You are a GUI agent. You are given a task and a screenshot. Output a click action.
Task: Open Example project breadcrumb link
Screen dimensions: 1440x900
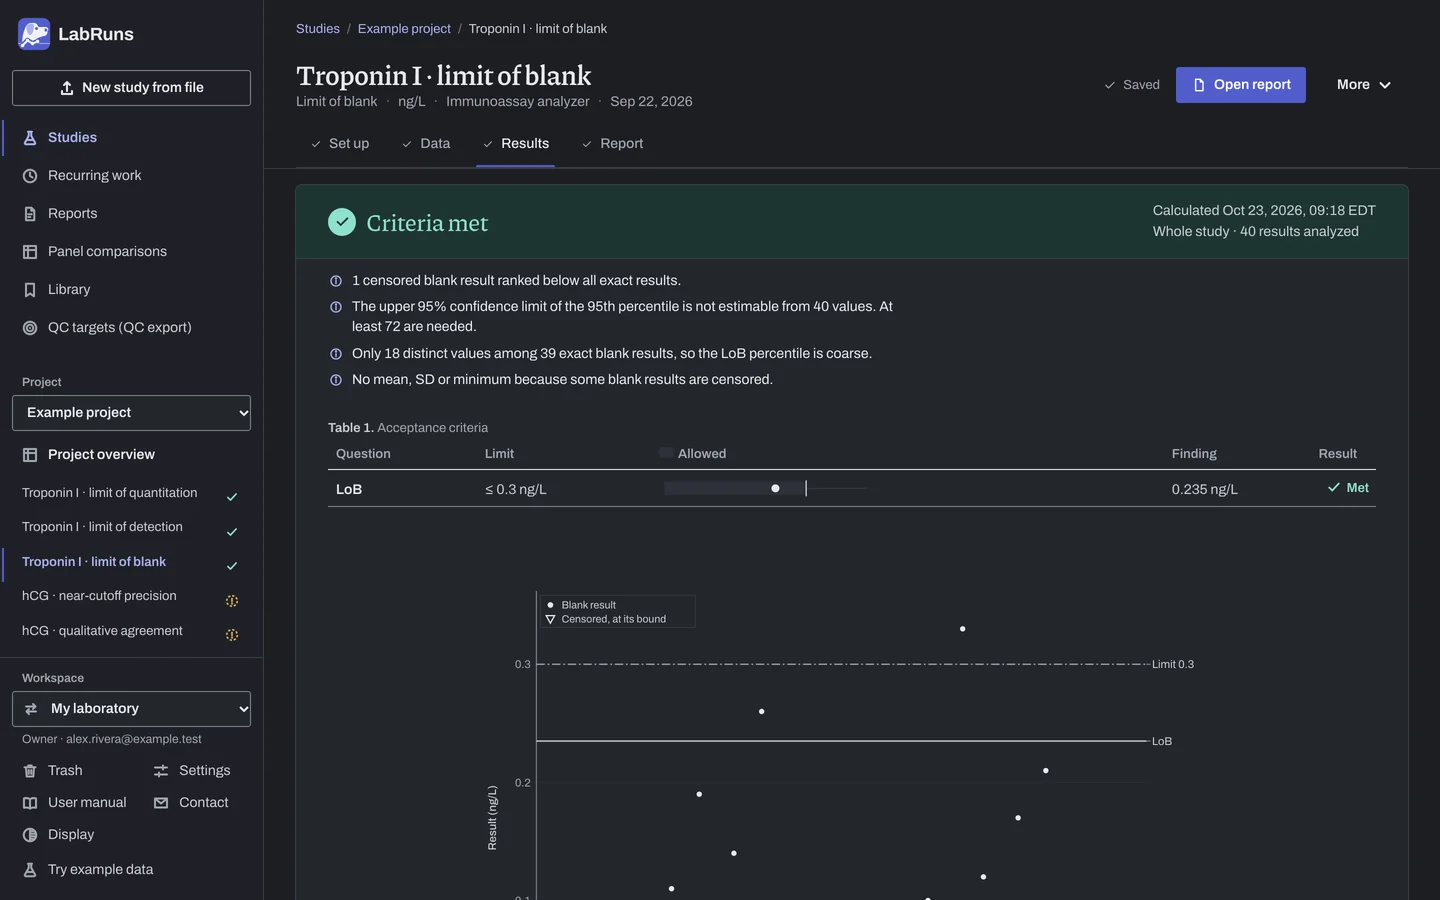404,29
